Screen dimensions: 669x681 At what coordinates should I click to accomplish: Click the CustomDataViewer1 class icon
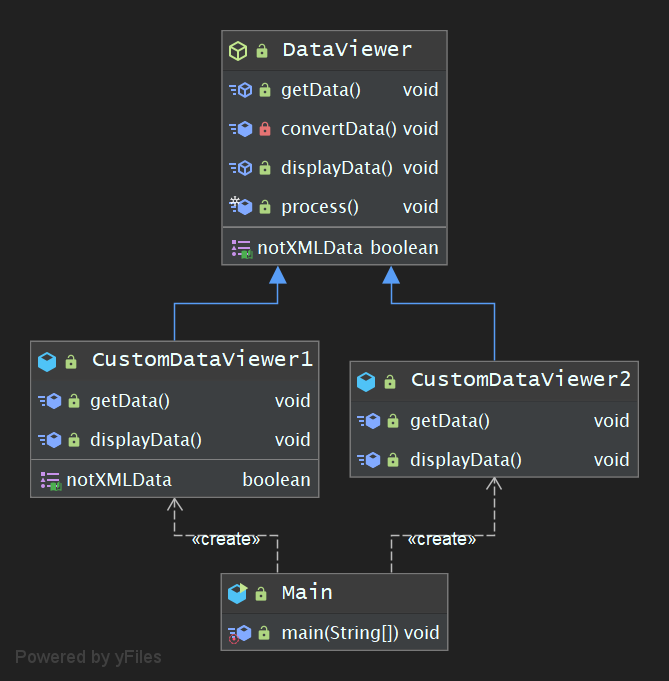pyautogui.click(x=47, y=361)
